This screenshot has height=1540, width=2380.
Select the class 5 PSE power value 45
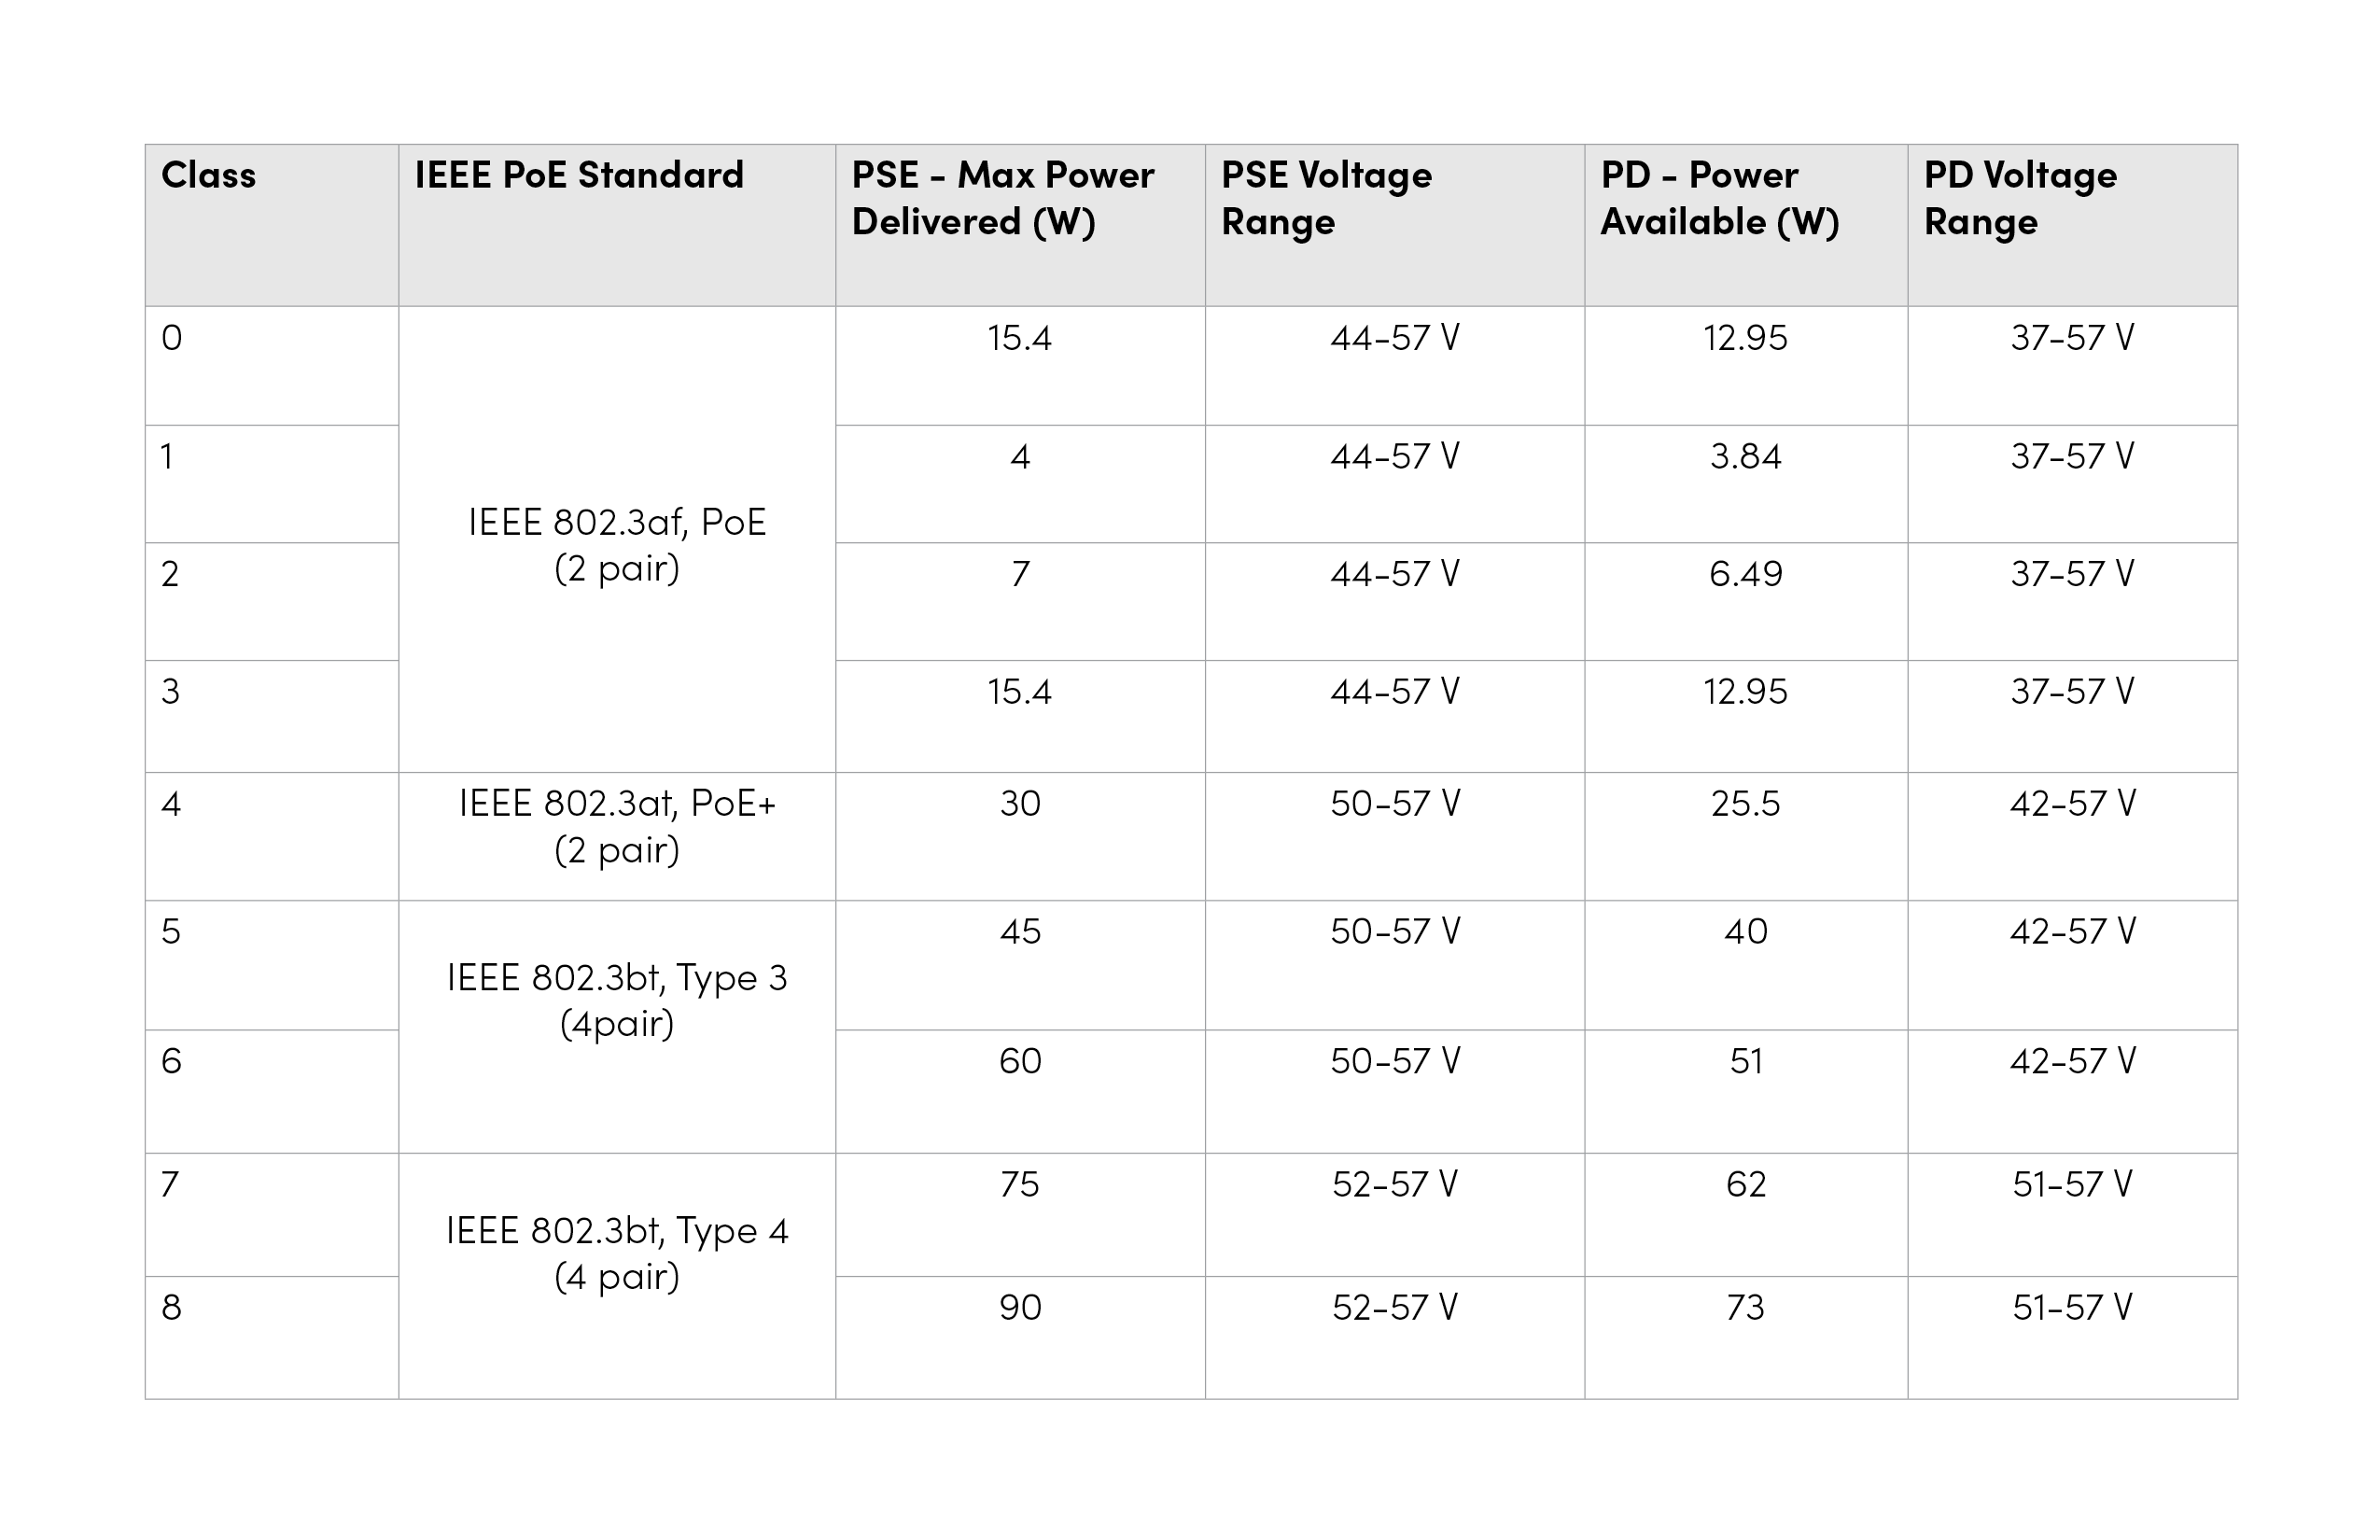pyautogui.click(x=1020, y=932)
